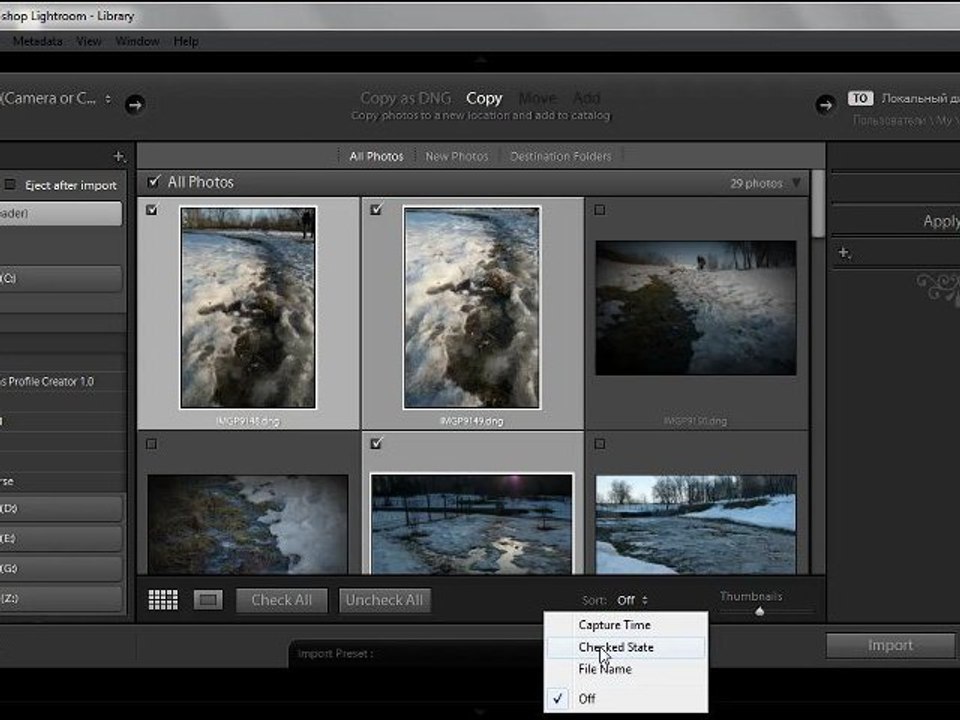Select the (C:) drive in sources
Image resolution: width=960 pixels, height=720 pixels.
[x=60, y=279]
